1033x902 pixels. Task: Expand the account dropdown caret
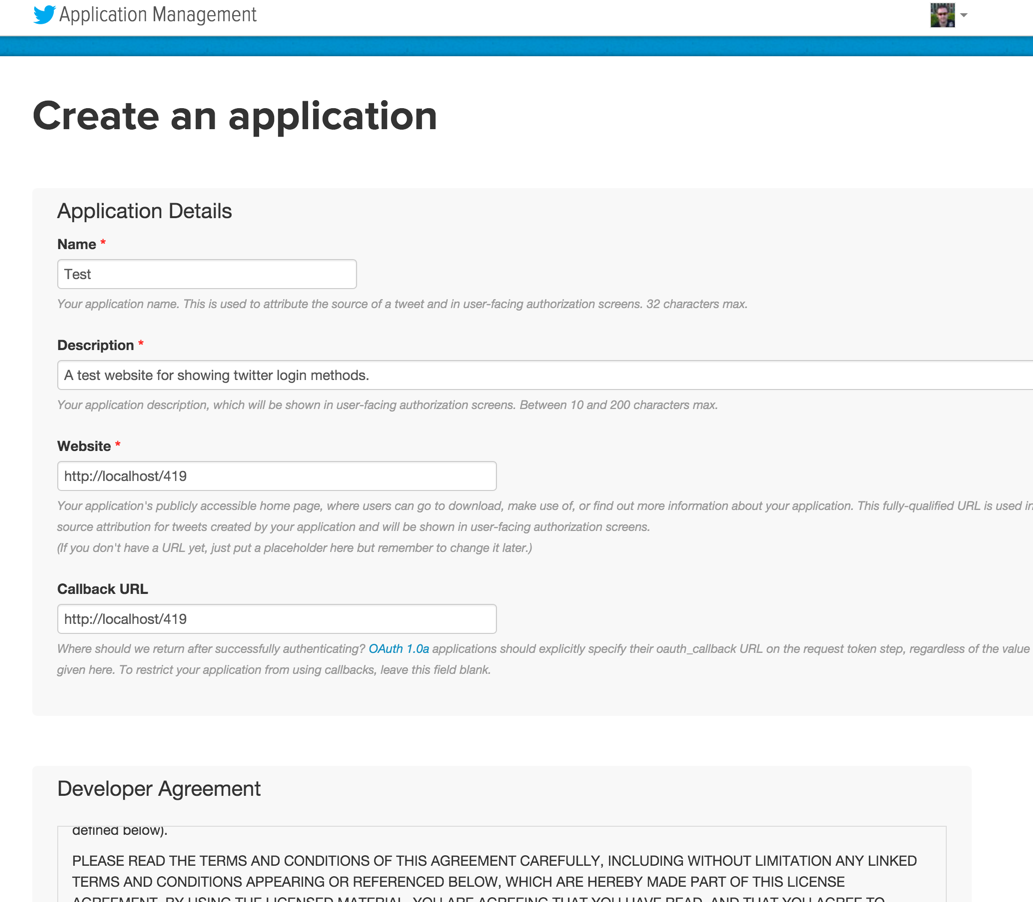(964, 16)
